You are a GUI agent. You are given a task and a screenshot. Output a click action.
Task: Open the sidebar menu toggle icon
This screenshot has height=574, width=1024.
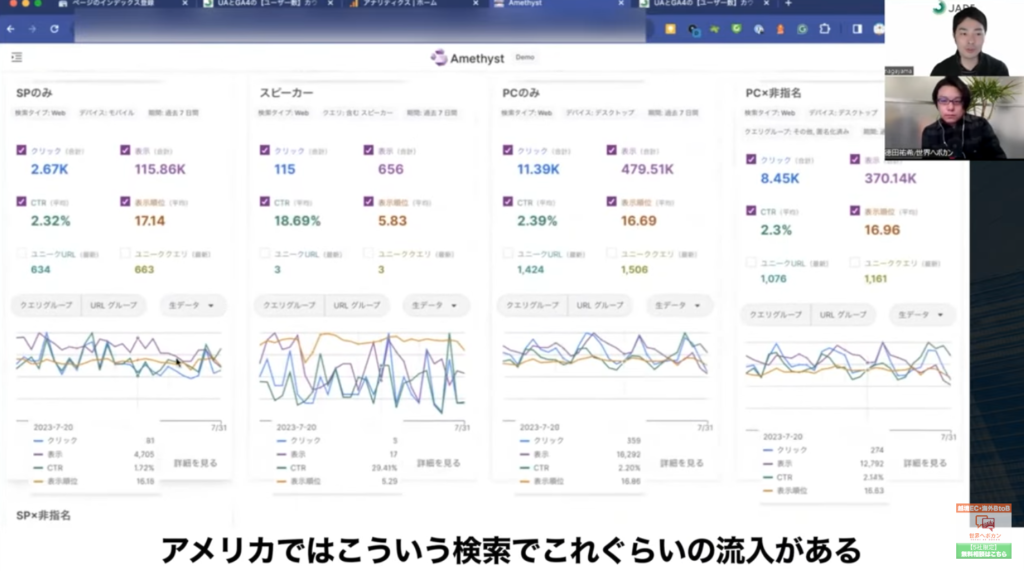(17, 57)
